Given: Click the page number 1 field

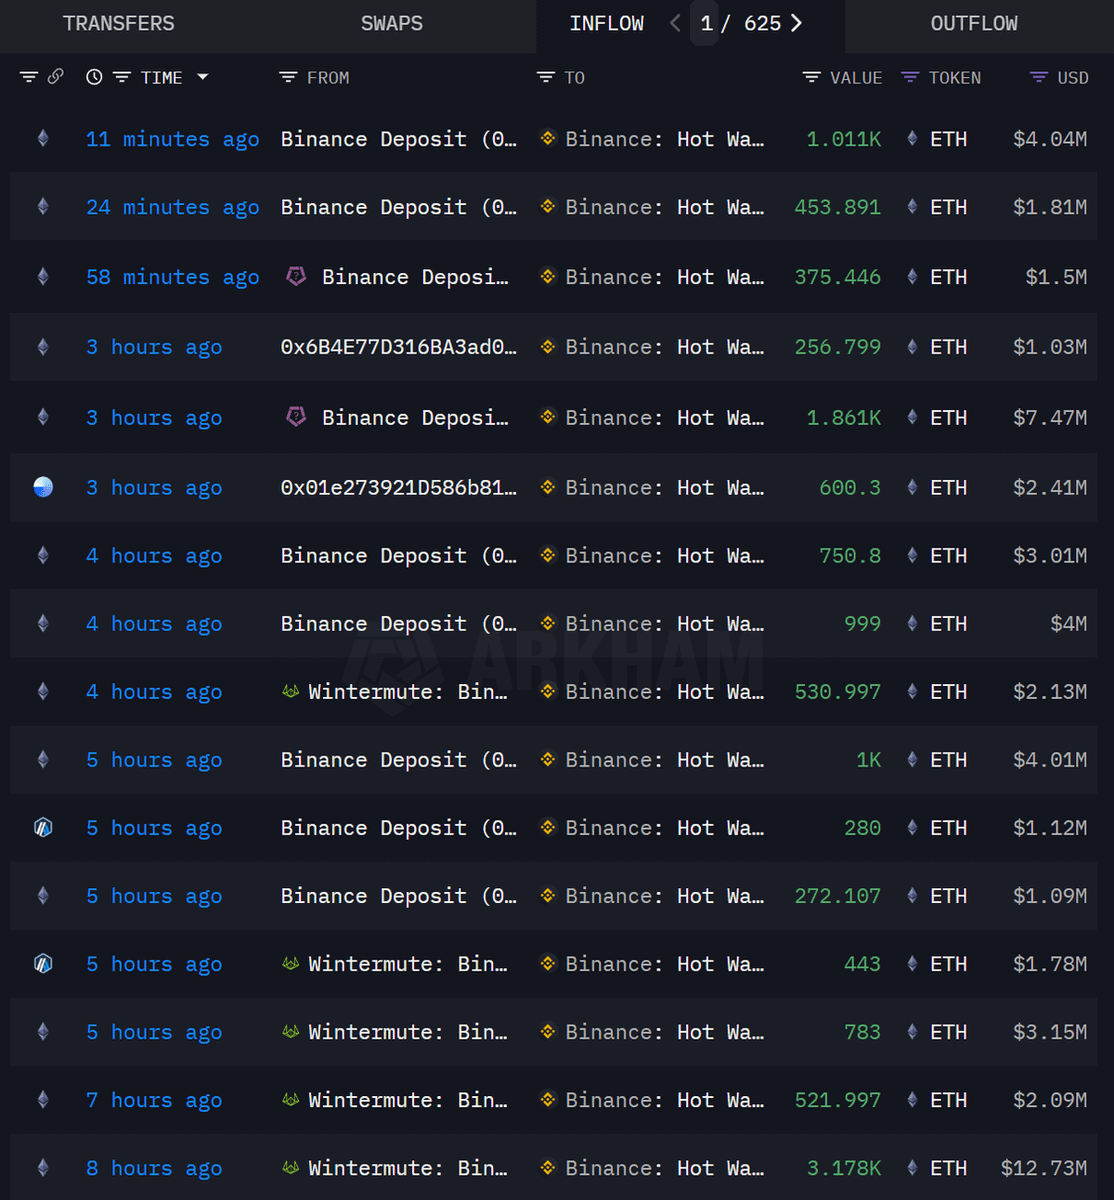Looking at the screenshot, I should pyautogui.click(x=706, y=23).
